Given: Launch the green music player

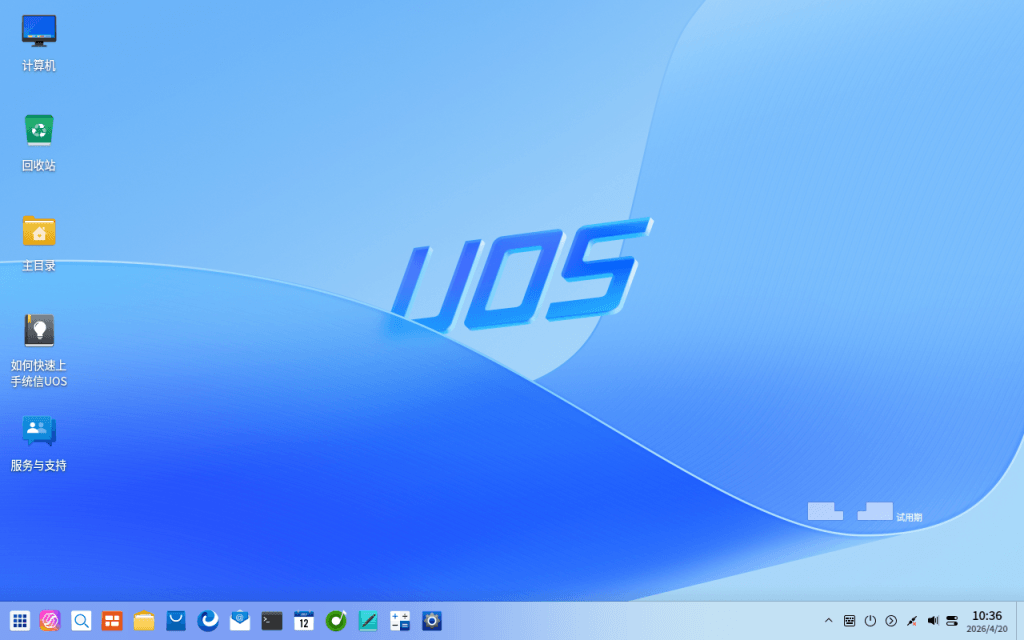Looking at the screenshot, I should (336, 620).
